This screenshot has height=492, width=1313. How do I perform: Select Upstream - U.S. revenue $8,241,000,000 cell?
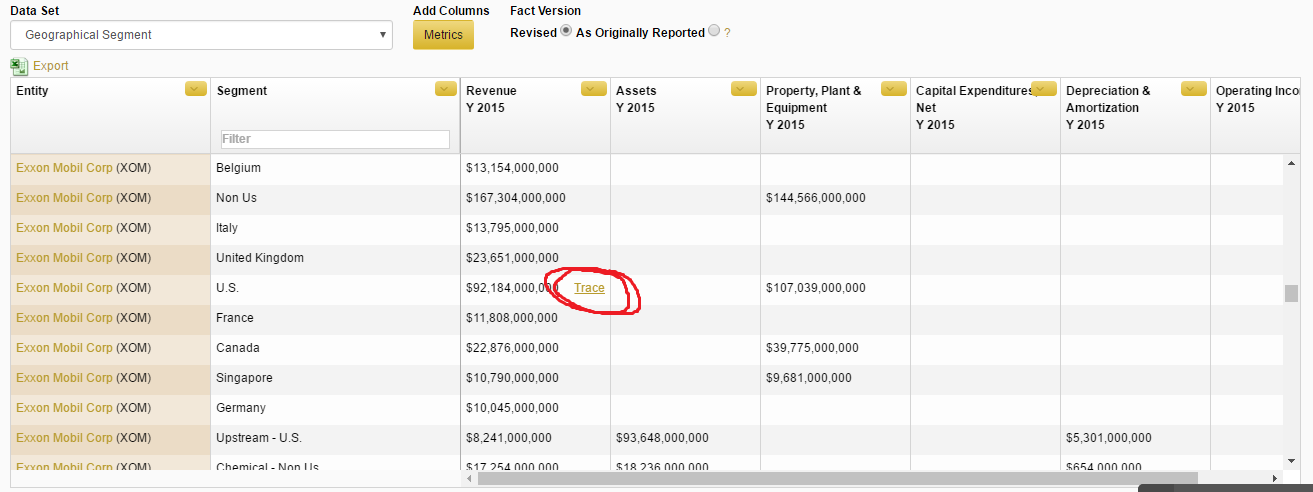pos(535,438)
